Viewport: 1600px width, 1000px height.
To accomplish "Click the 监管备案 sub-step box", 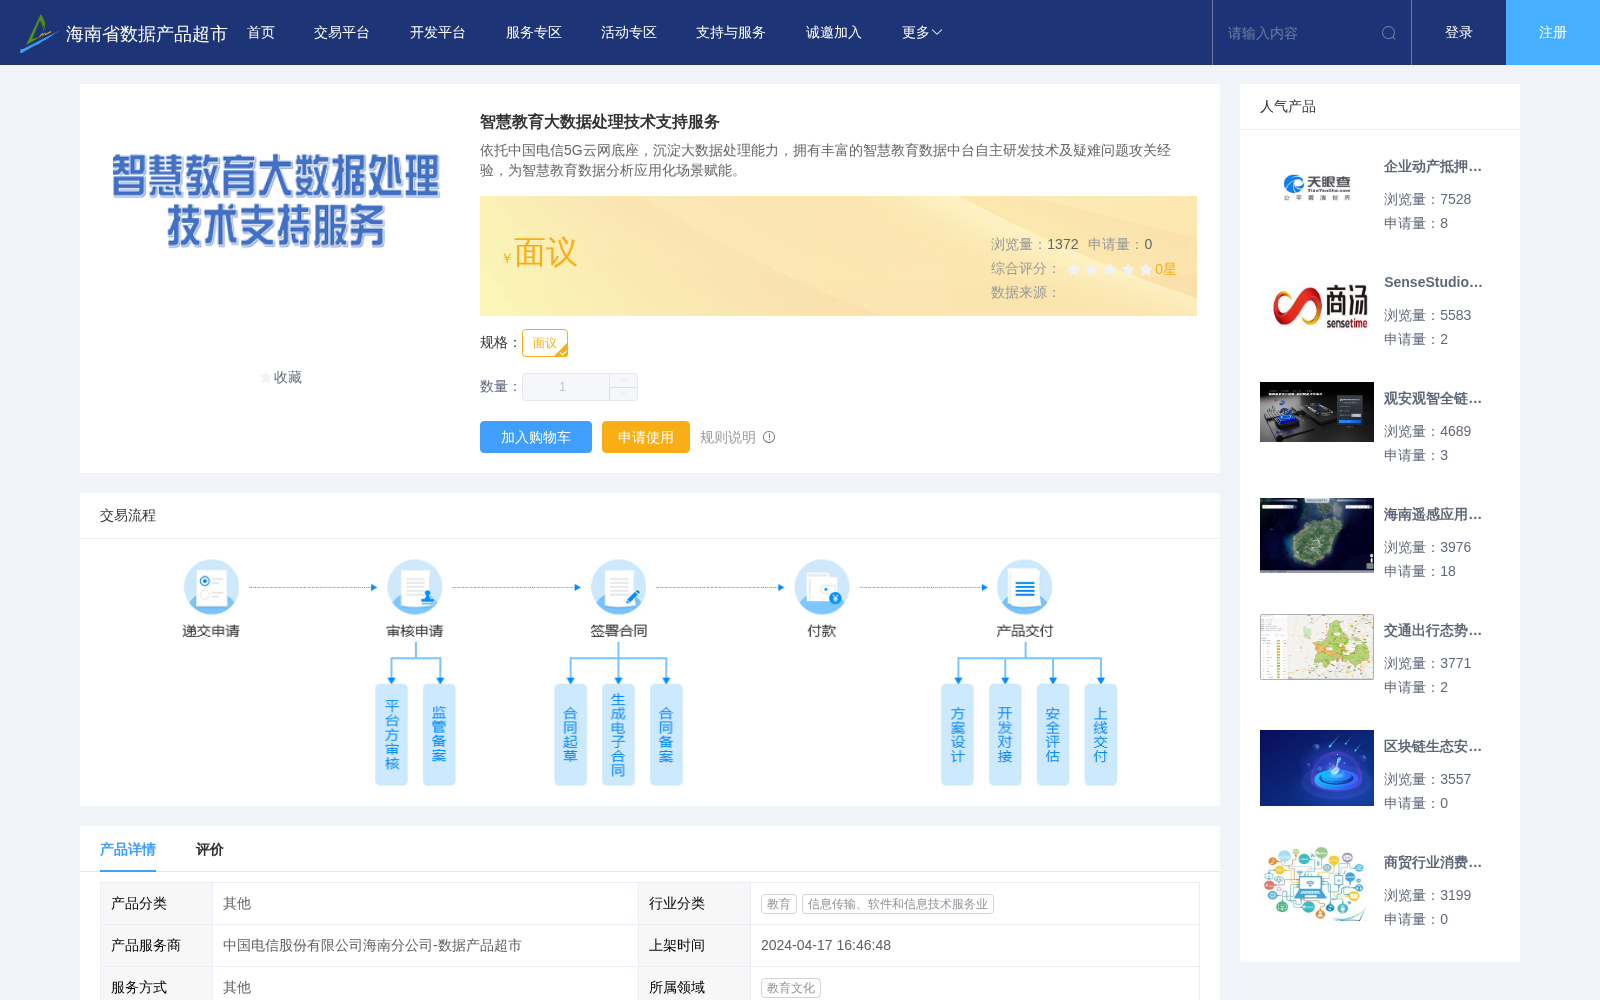I will pyautogui.click(x=439, y=735).
